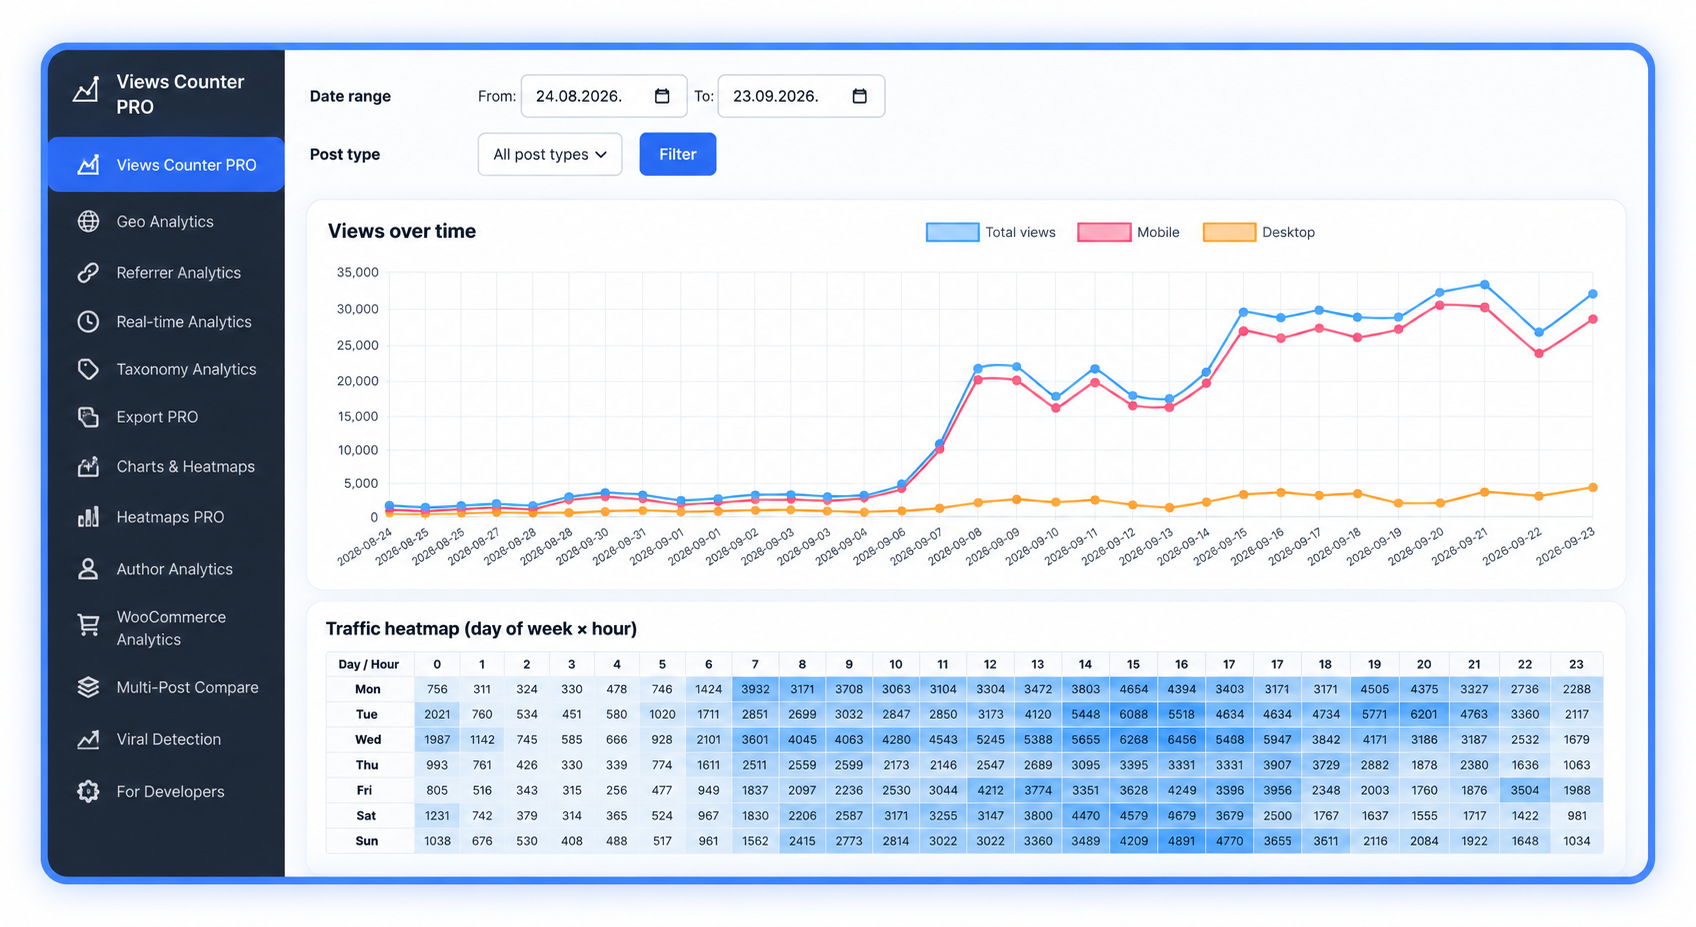Click the Wed row label in heatmap

coord(368,740)
